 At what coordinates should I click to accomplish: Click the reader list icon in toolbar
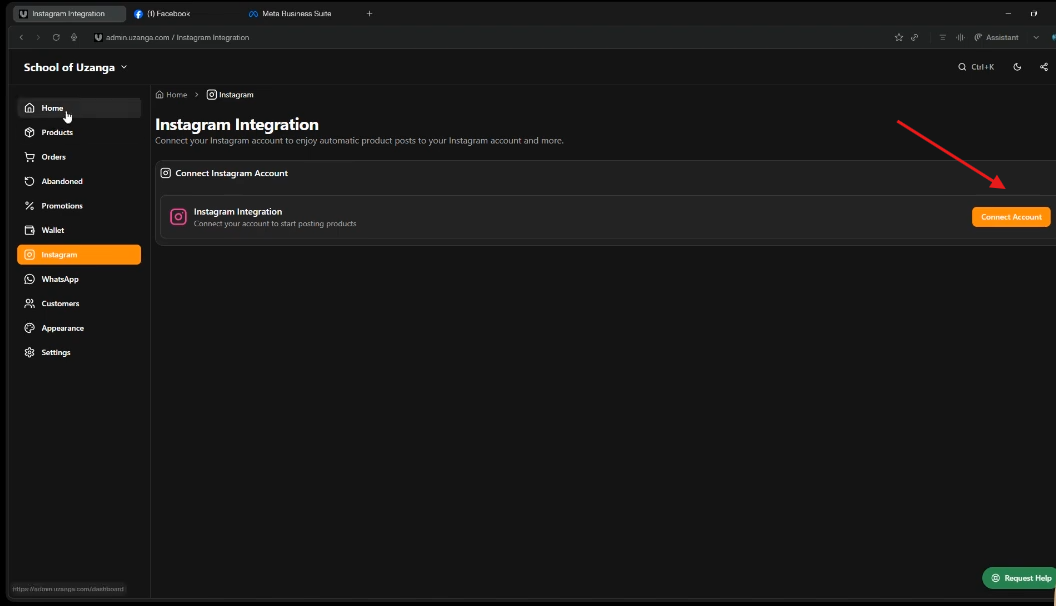pyautogui.click(x=942, y=38)
